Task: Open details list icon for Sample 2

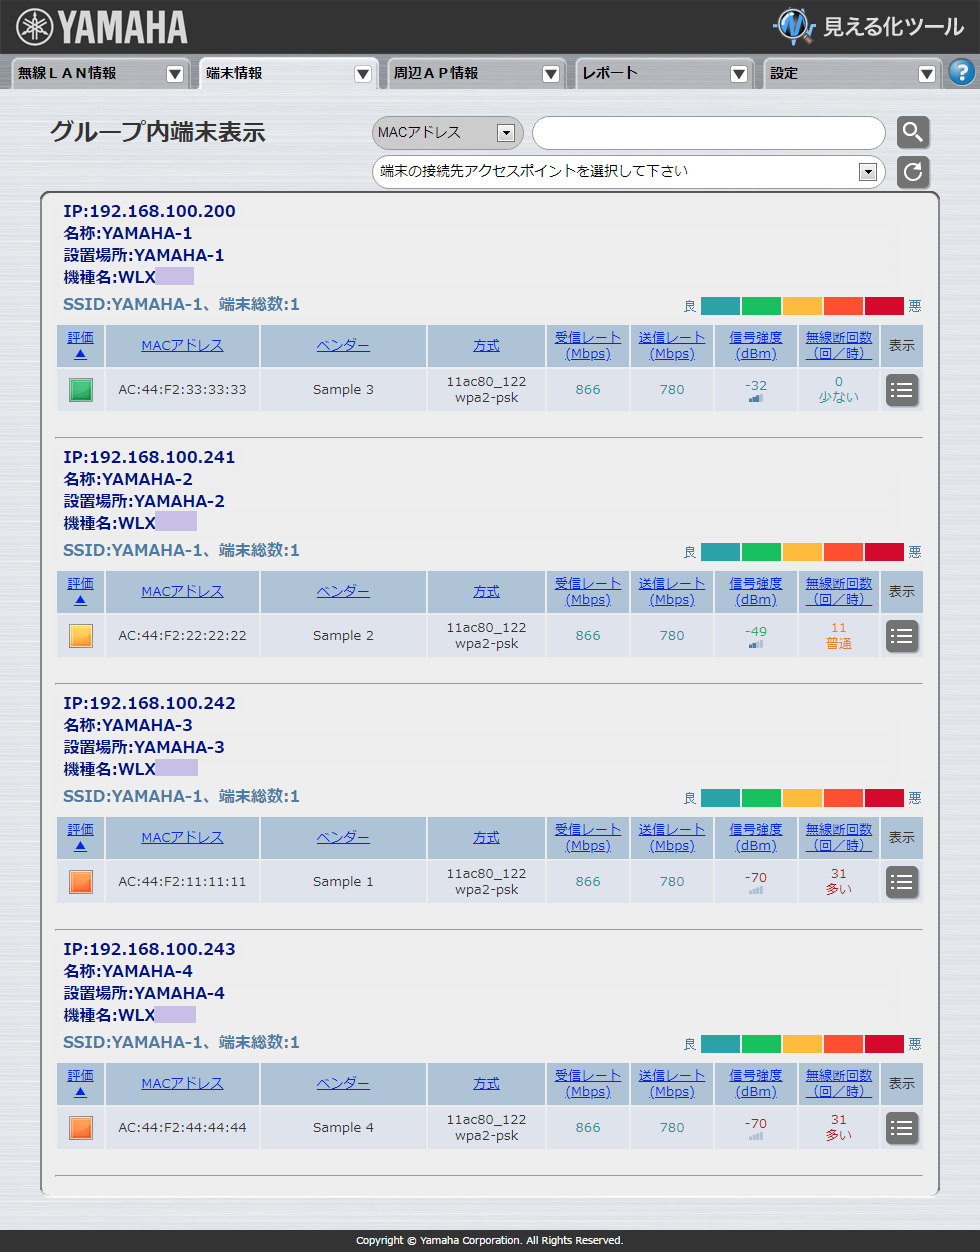Action: (x=901, y=636)
